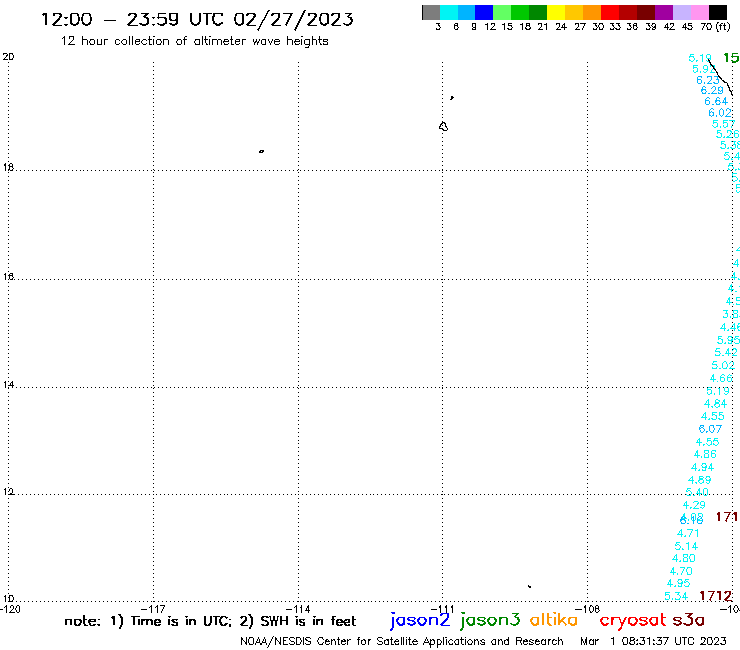Click the NOAA/NESDIS credit line
This screenshot has height=650, width=740.
click(402, 641)
